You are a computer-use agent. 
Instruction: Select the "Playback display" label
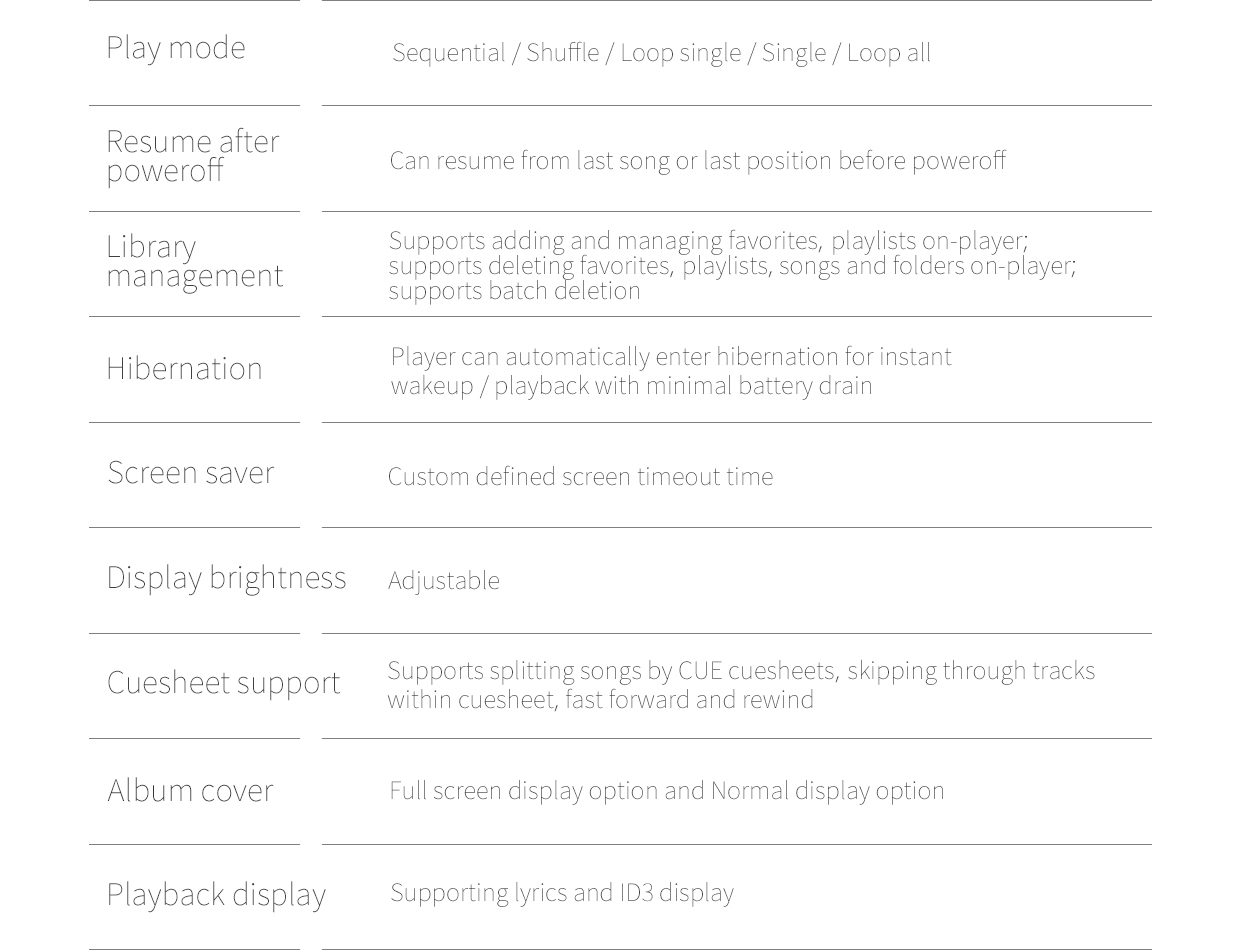(216, 894)
